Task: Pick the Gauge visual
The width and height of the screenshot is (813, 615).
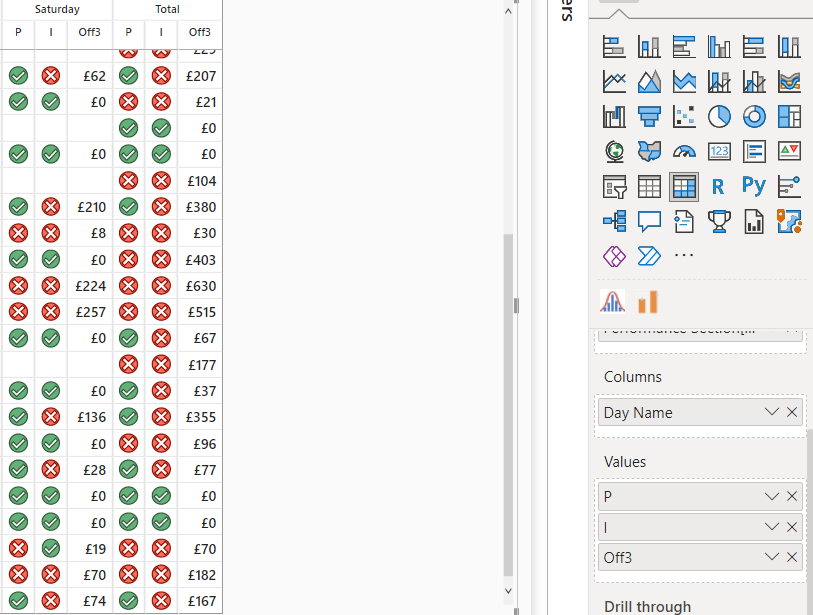Action: 684,151
